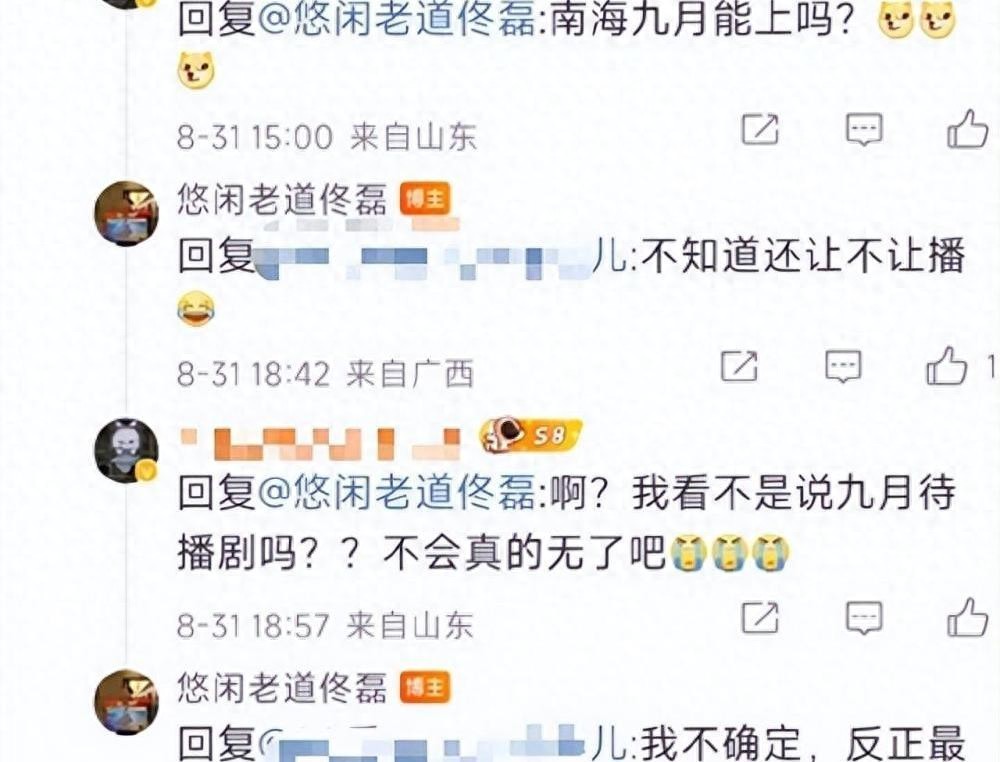Open reply for the 8-31 18:42 comment

point(843,367)
